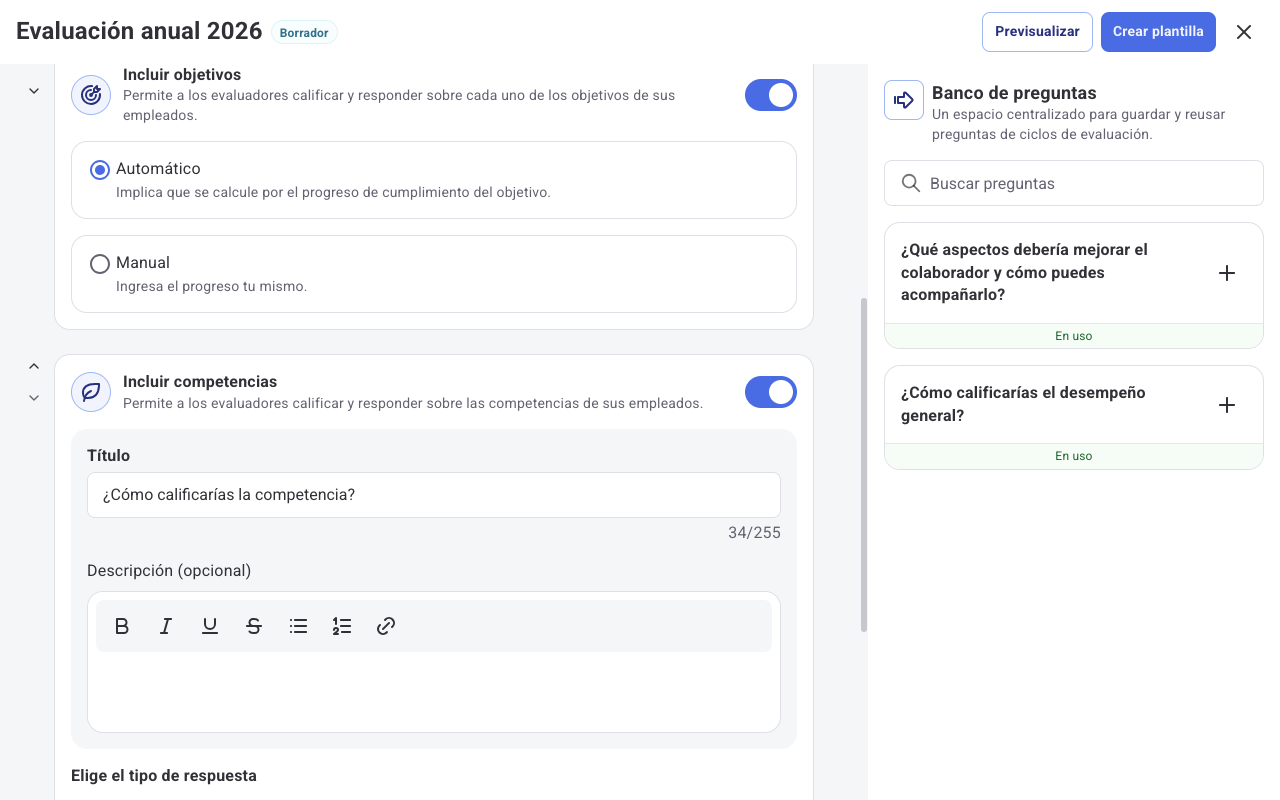Click the form's vertical scrollbar
1280x800 pixels.
(864, 465)
